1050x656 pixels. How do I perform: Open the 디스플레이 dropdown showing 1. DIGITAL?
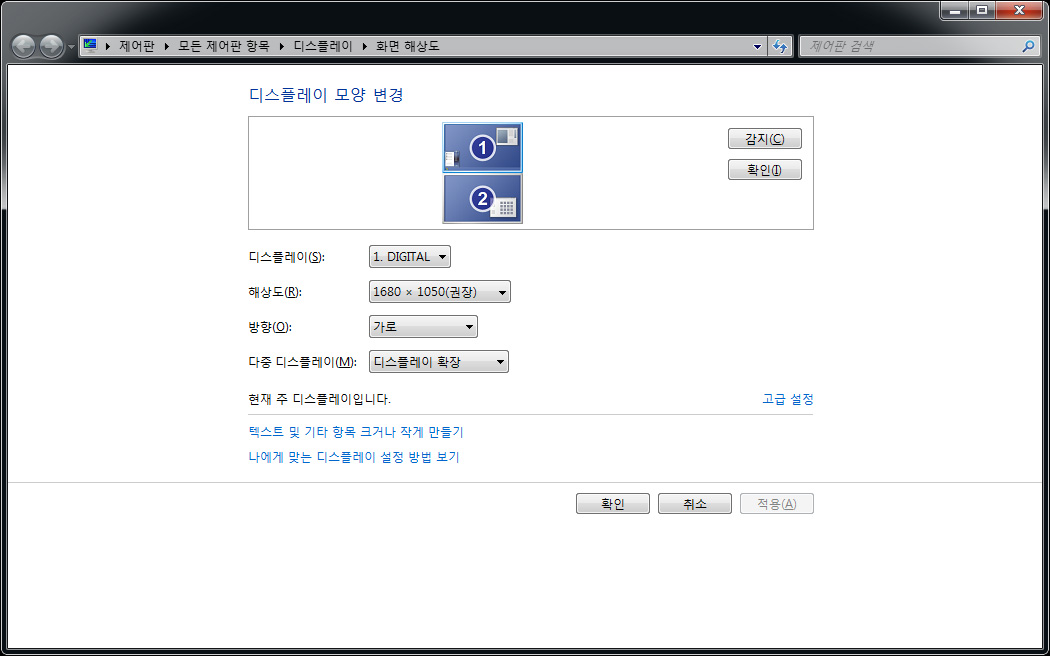click(410, 257)
